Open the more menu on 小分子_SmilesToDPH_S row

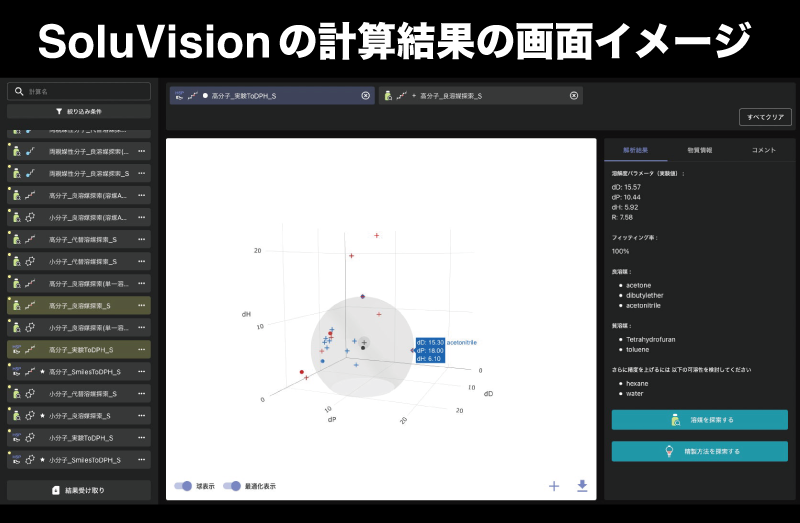[141, 460]
